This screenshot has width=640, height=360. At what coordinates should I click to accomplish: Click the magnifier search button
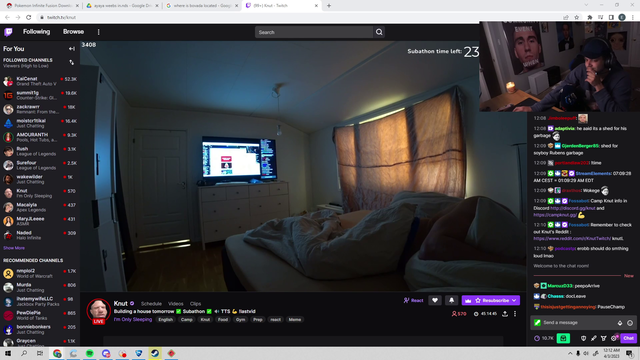tap(379, 32)
